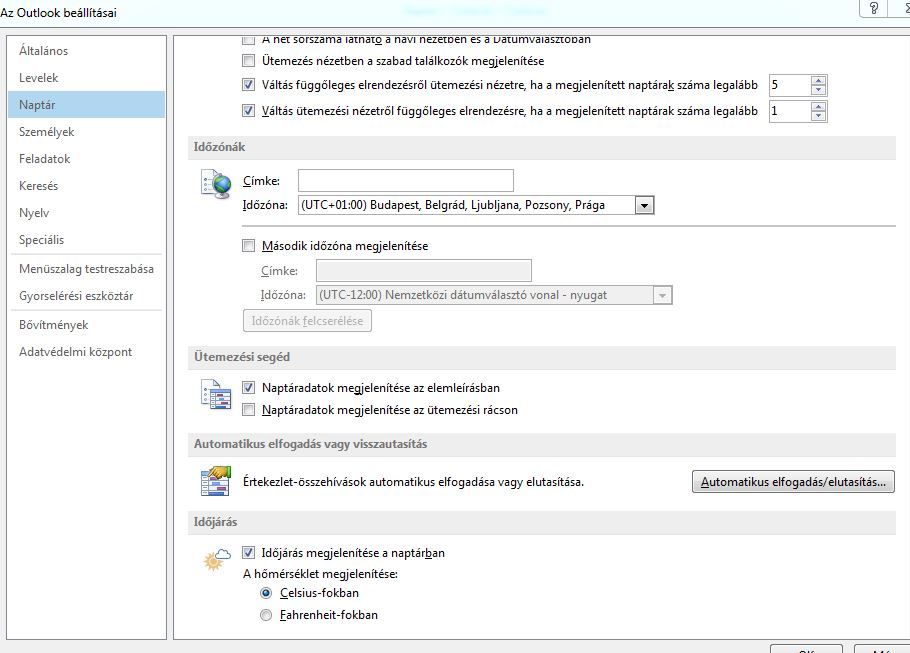Select Celsius-fokban radio button
The width and height of the screenshot is (910, 653).
coord(266,593)
